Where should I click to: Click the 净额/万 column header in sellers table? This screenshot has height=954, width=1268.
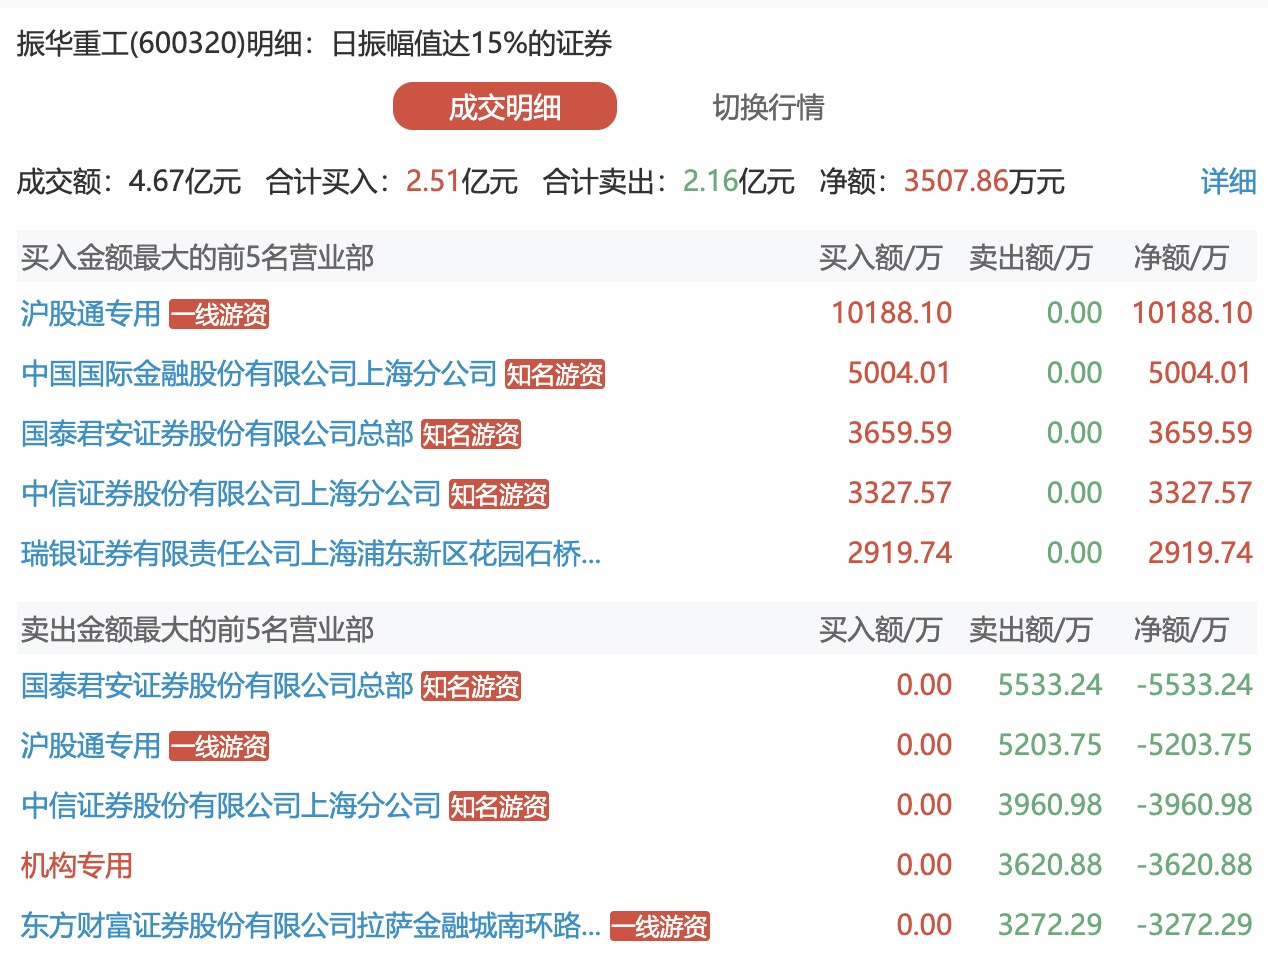coord(1181,630)
